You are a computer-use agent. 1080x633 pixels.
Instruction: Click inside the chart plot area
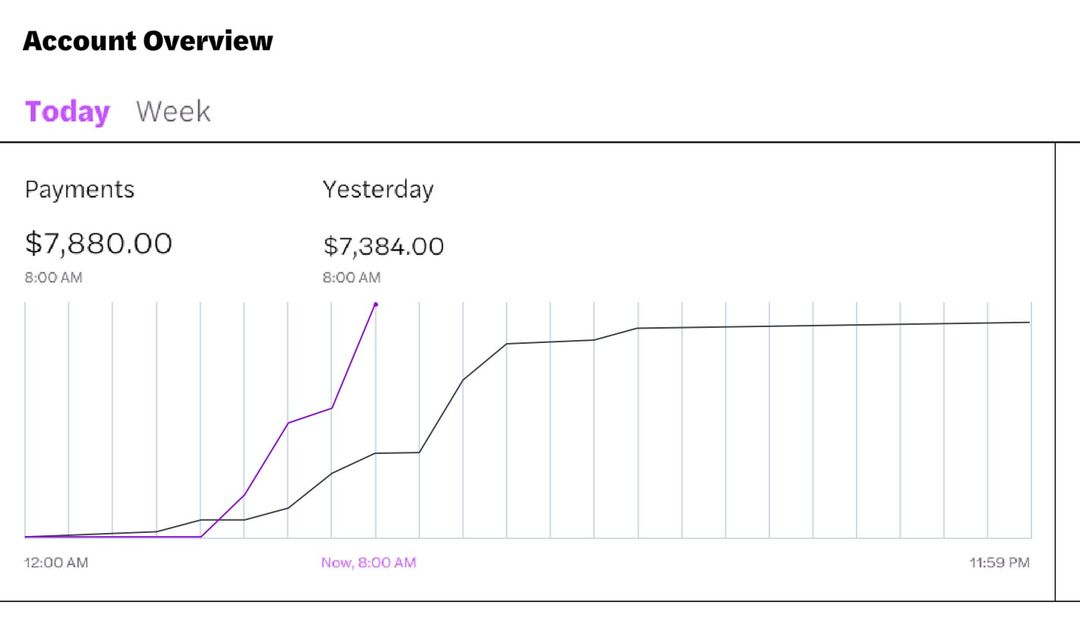[x=600, y=430]
